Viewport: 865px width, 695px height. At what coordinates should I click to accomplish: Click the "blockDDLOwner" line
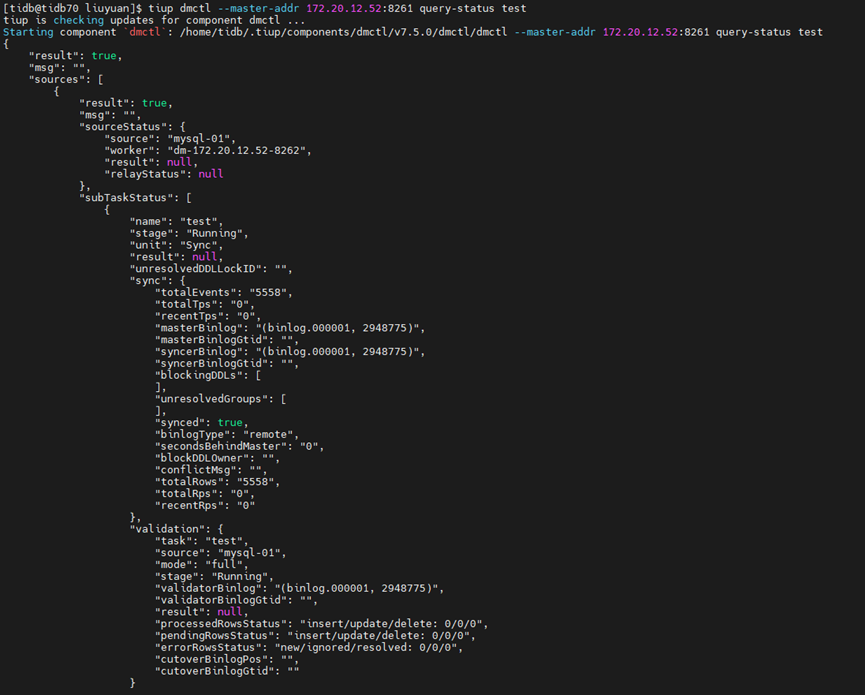click(217, 458)
